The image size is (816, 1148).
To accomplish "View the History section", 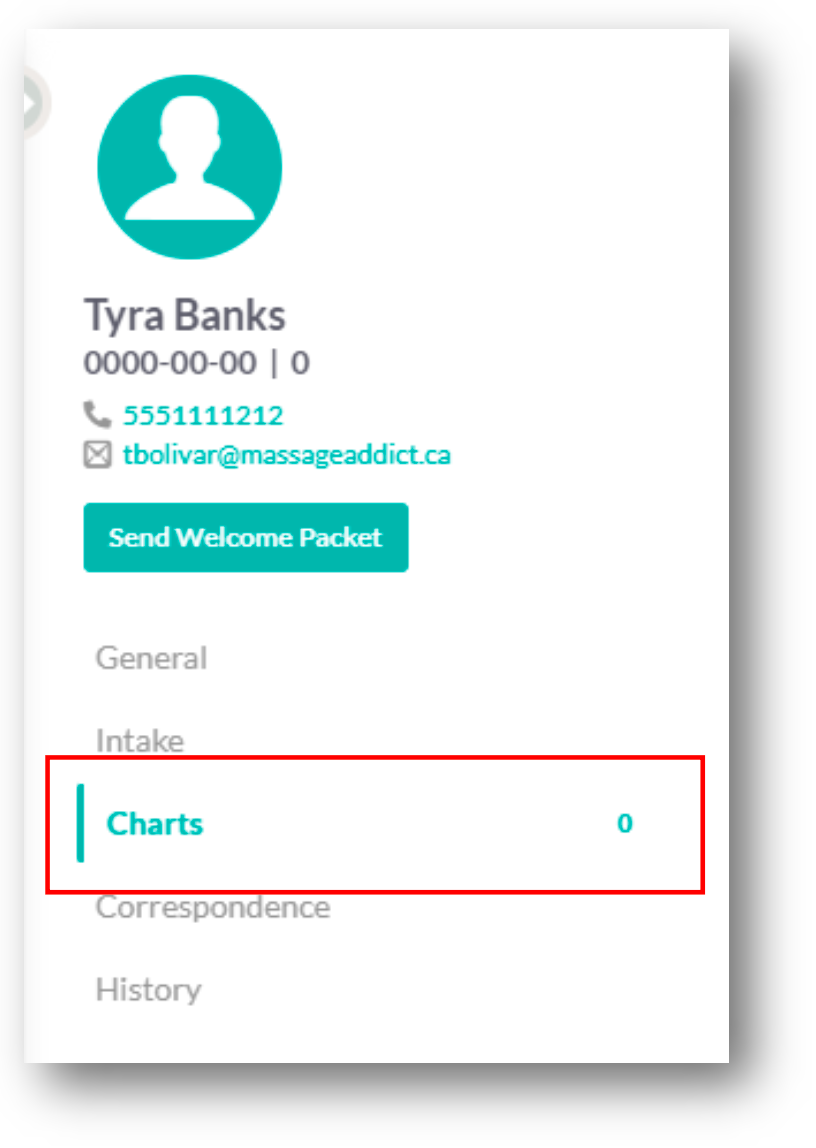I will [x=148, y=990].
